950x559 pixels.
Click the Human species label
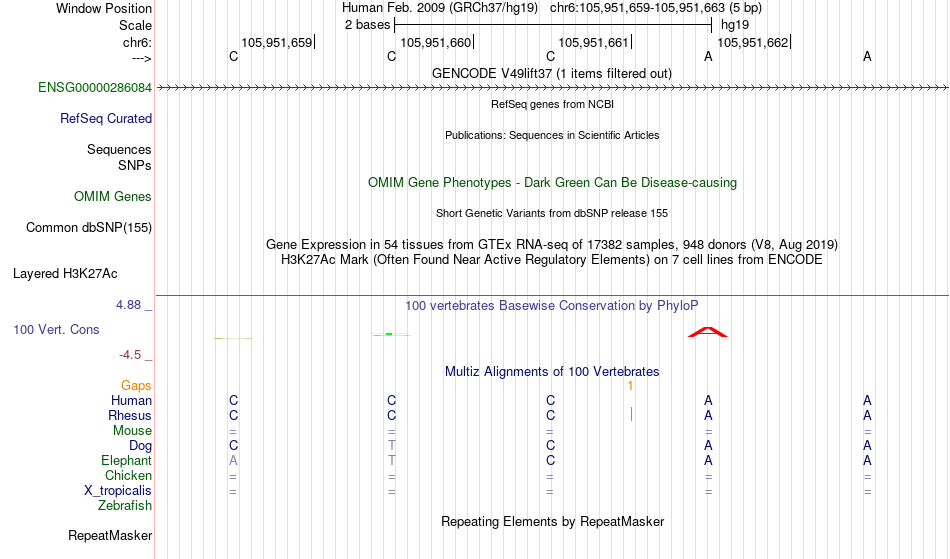[131, 400]
